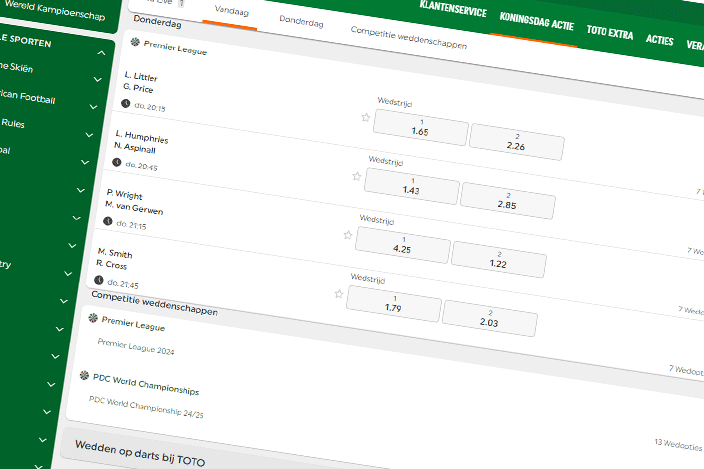This screenshot has width=704, height=469.
Task: Click clock icon beside do. 21:45
Action: pos(99,281)
